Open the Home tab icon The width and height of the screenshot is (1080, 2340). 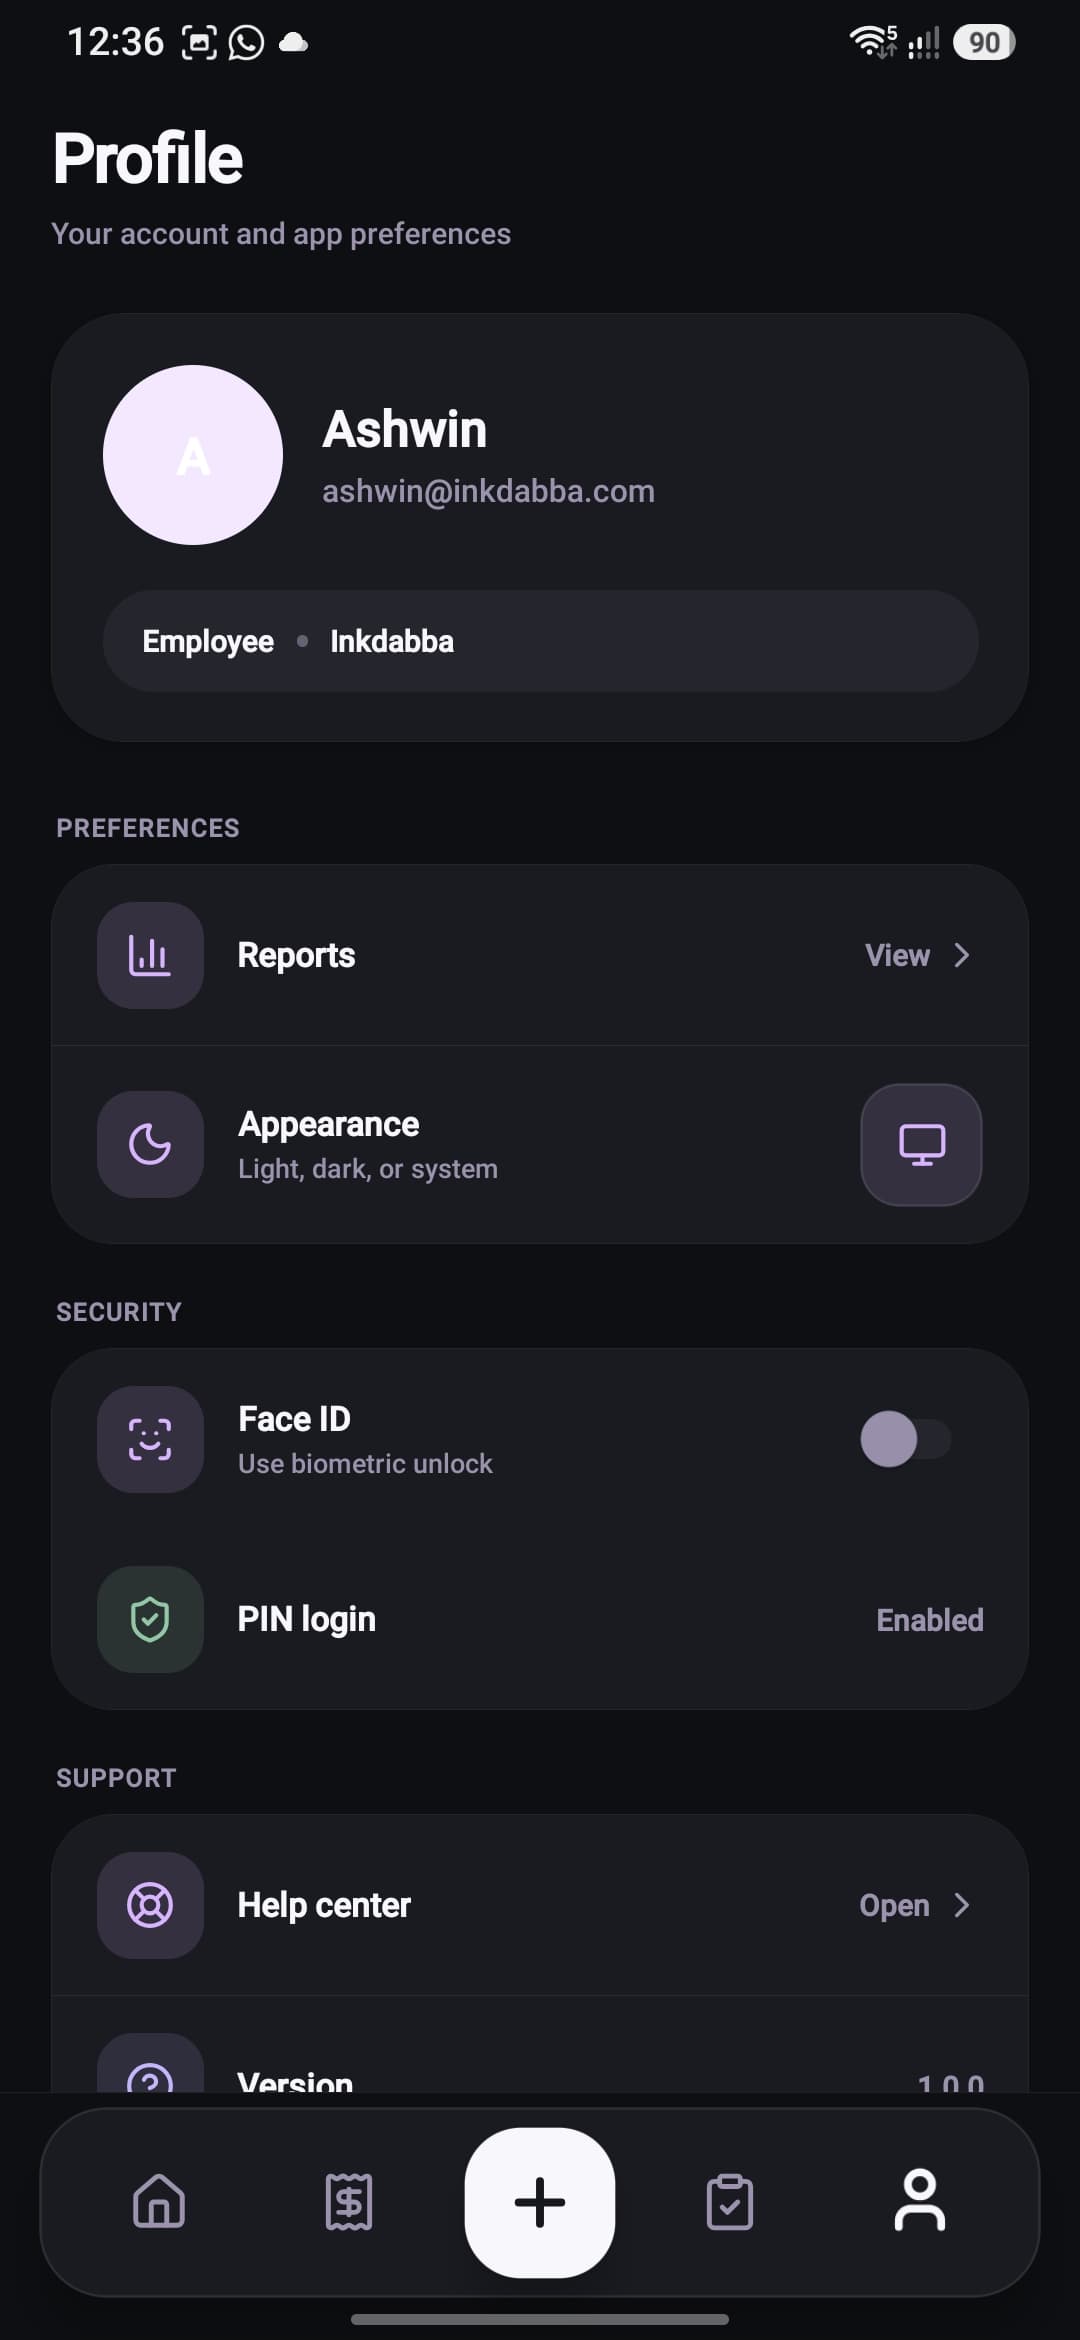pos(159,2201)
